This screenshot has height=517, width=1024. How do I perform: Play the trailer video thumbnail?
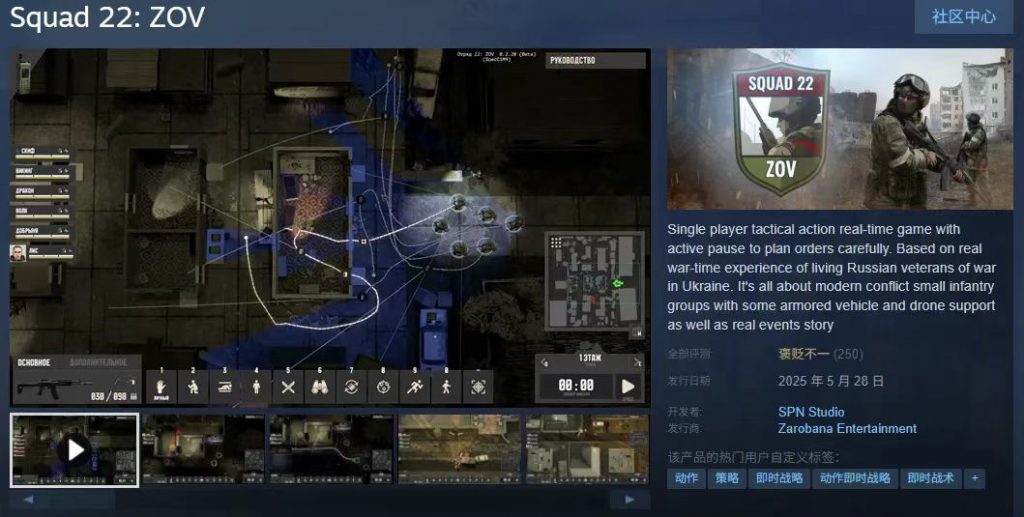[75, 449]
